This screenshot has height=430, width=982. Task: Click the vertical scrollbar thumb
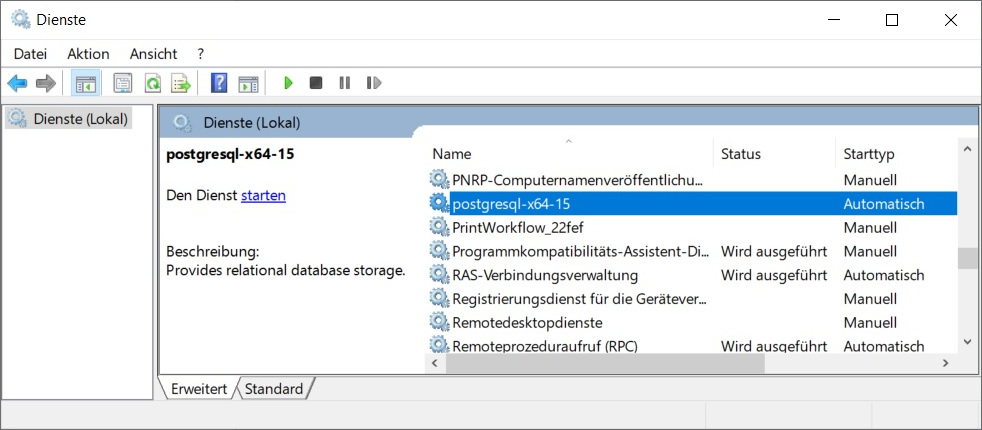[967, 259]
